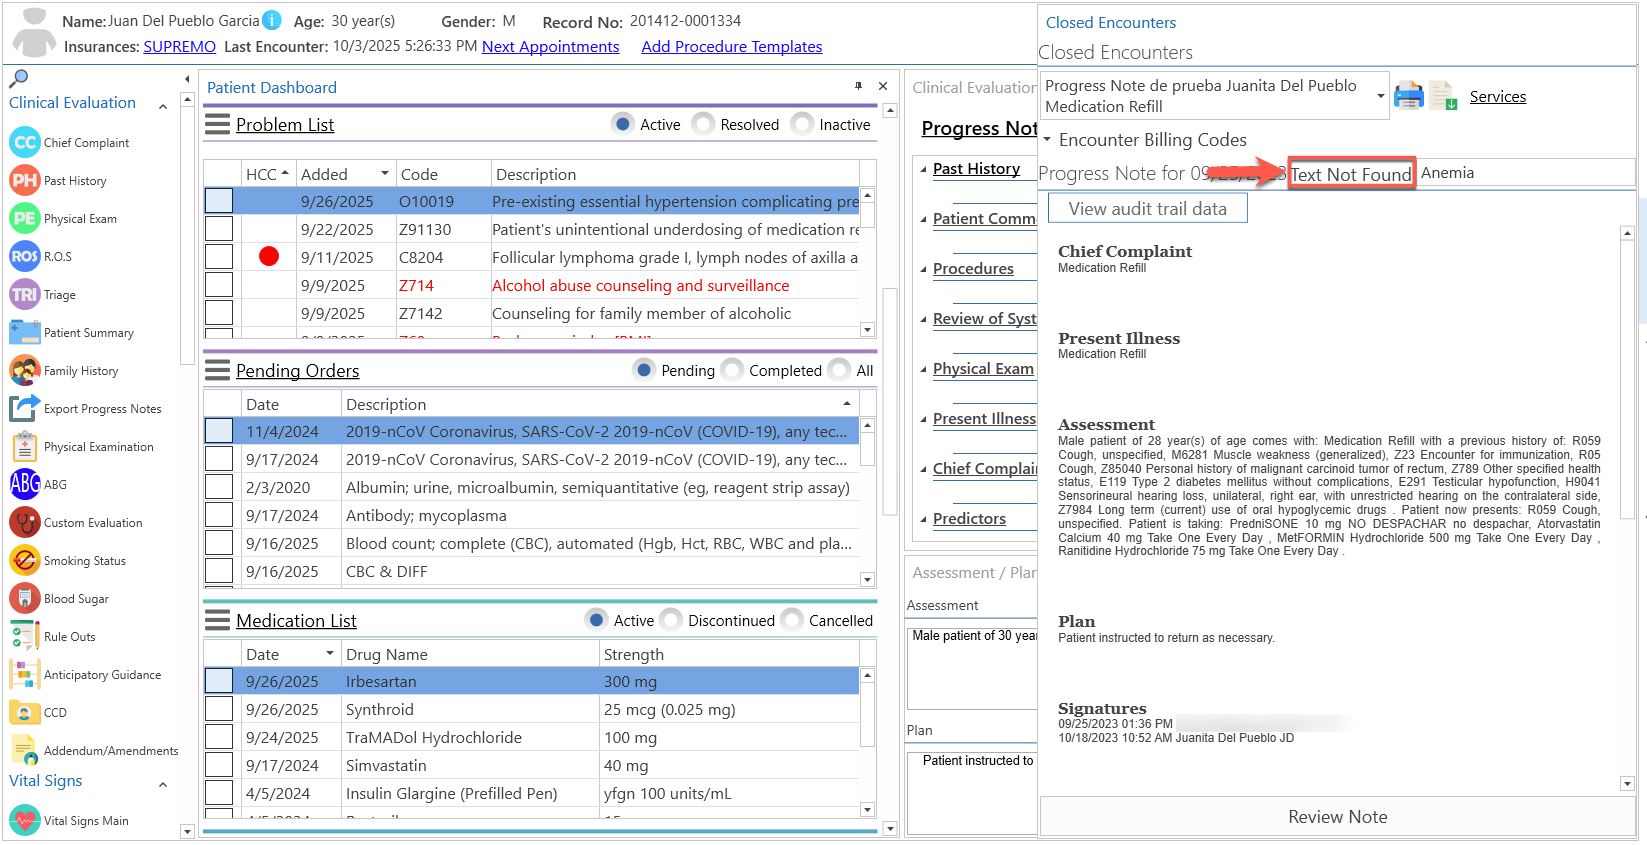Open the Services link

coord(1497,96)
